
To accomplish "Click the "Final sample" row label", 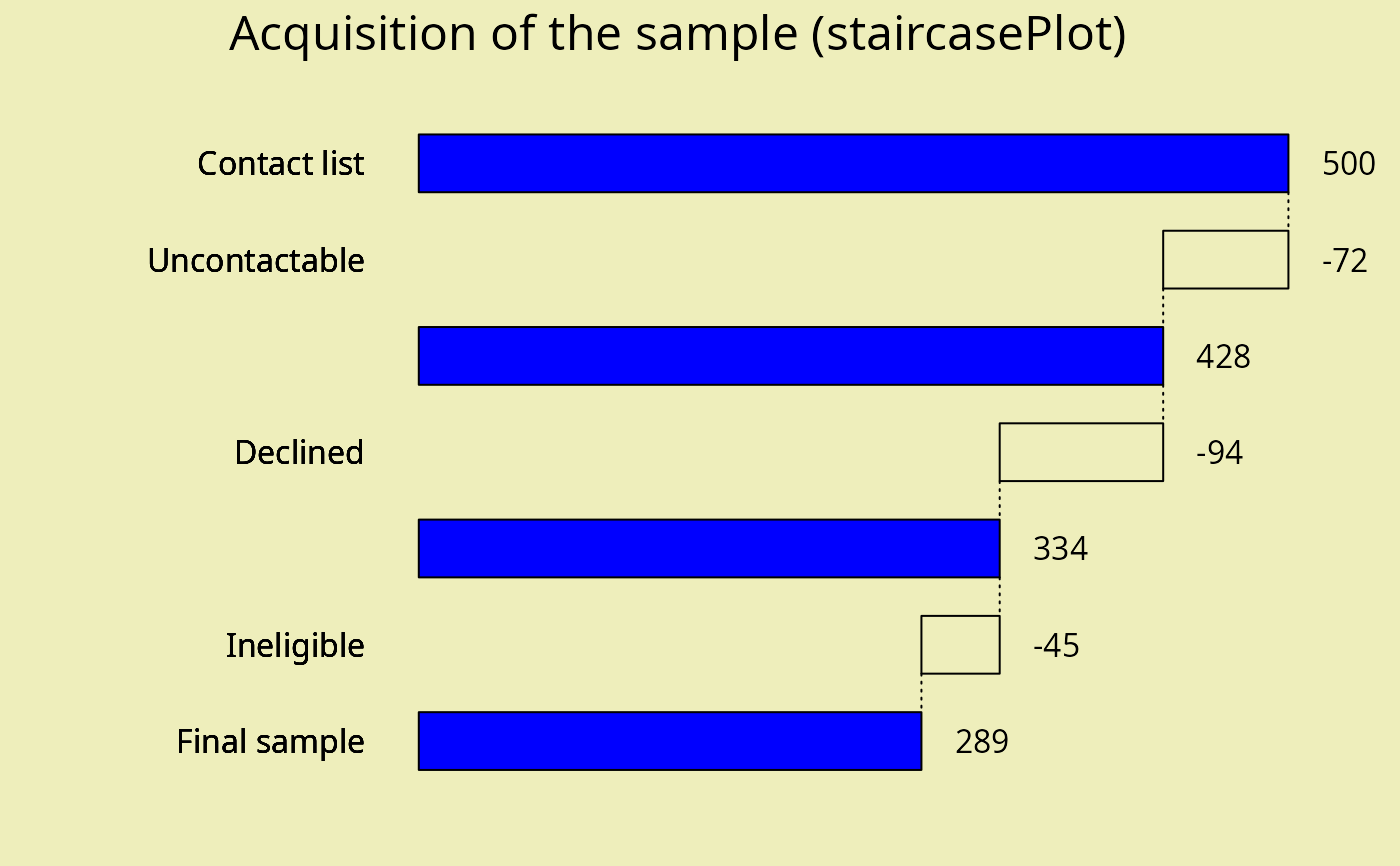I will coord(271,742).
